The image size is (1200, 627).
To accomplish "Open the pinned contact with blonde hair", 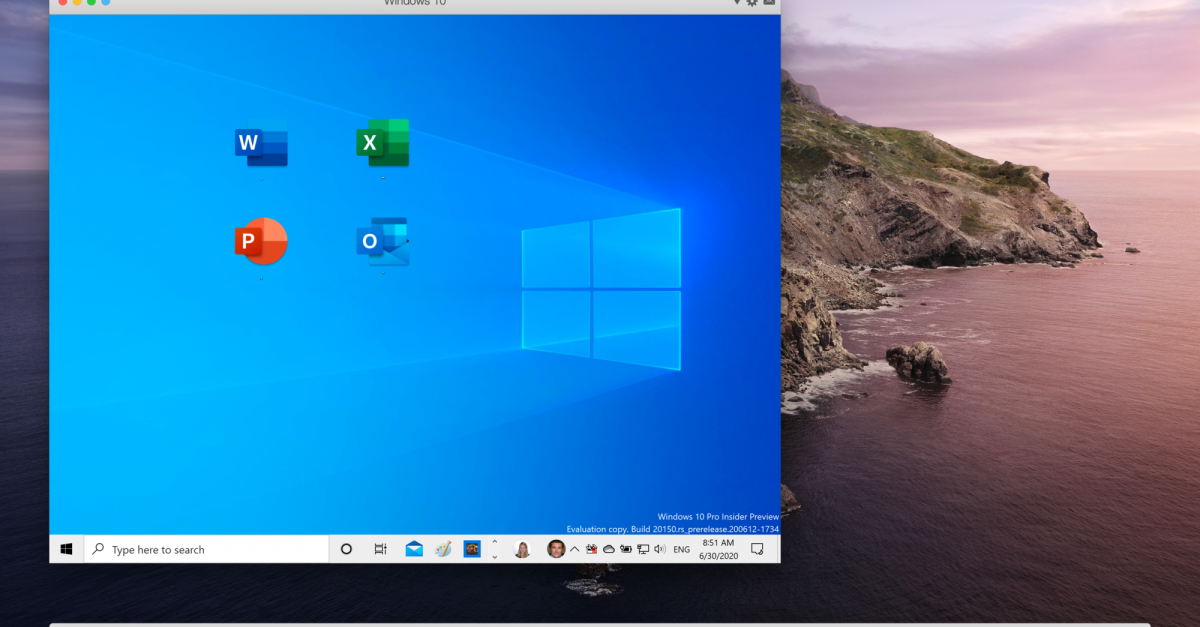I will coord(522,549).
